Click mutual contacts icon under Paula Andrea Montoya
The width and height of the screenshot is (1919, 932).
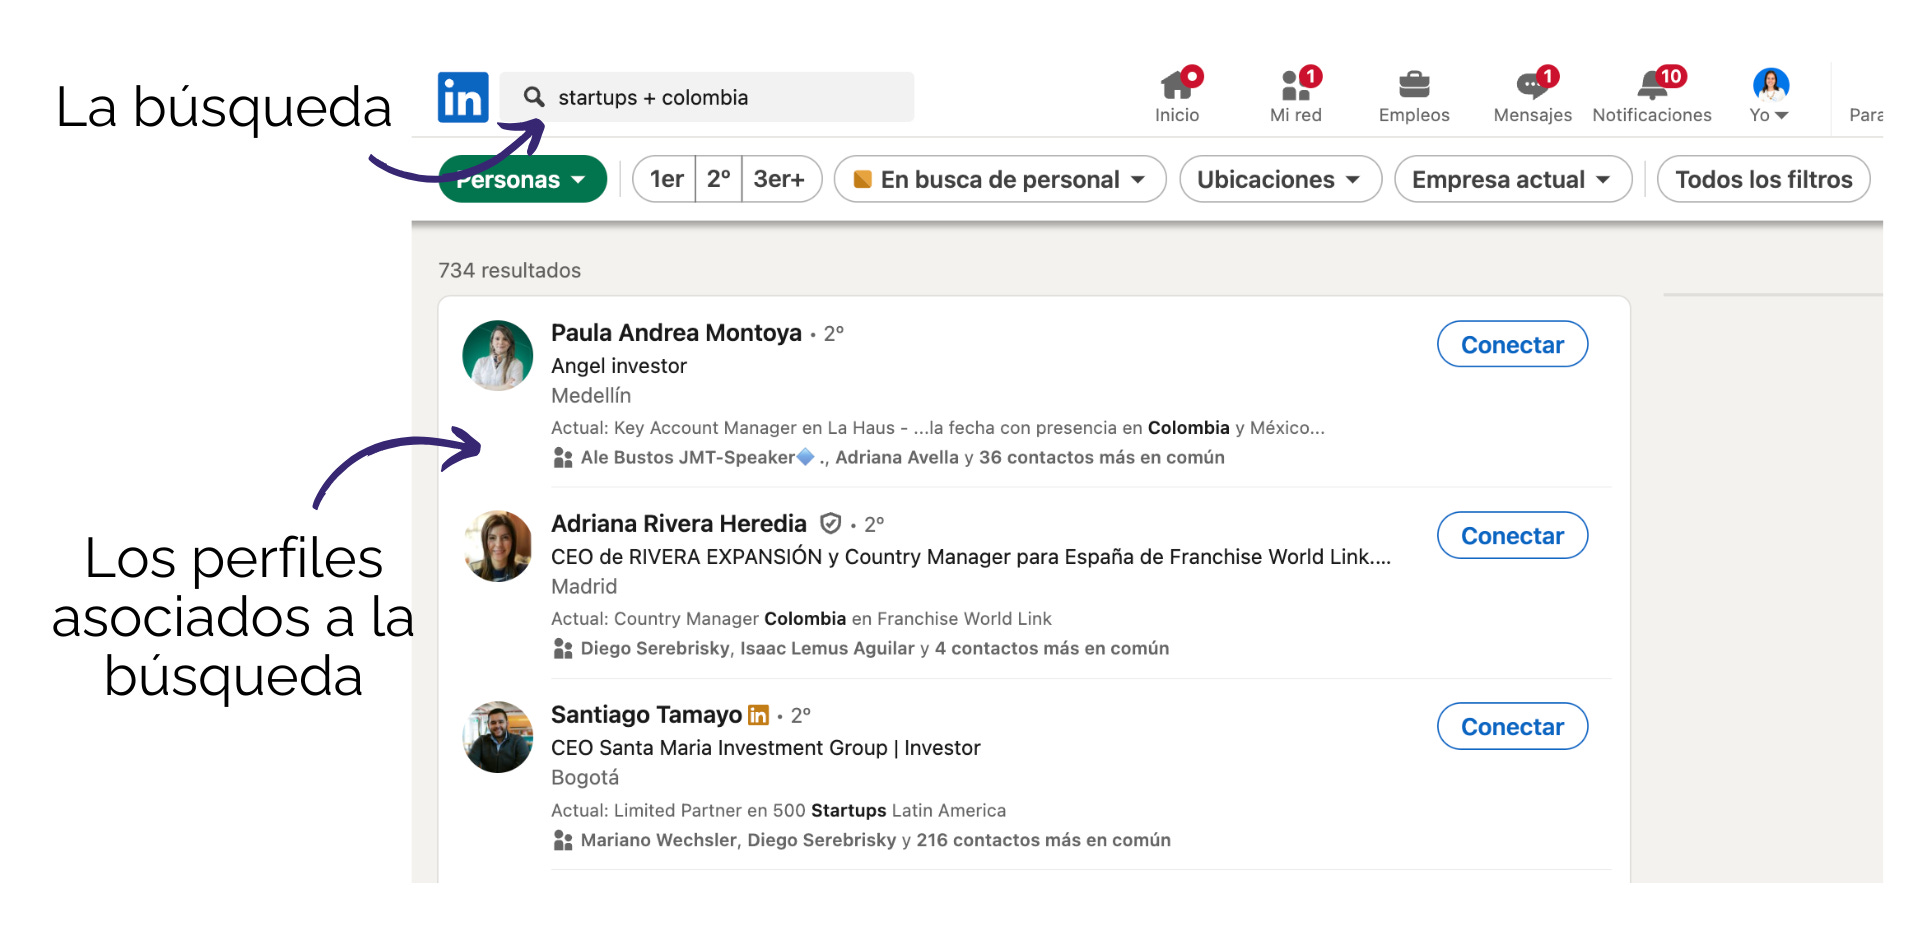pos(563,458)
